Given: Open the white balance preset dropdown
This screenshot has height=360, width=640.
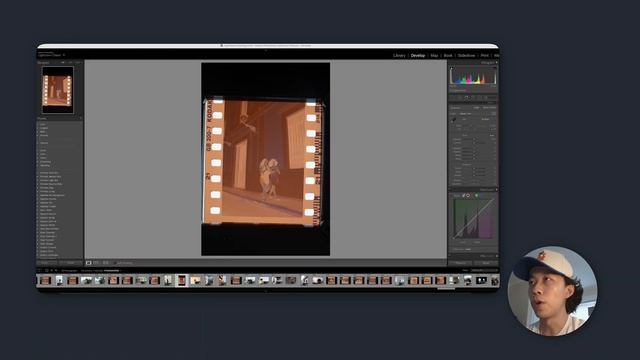Looking at the screenshot, I should click(486, 119).
